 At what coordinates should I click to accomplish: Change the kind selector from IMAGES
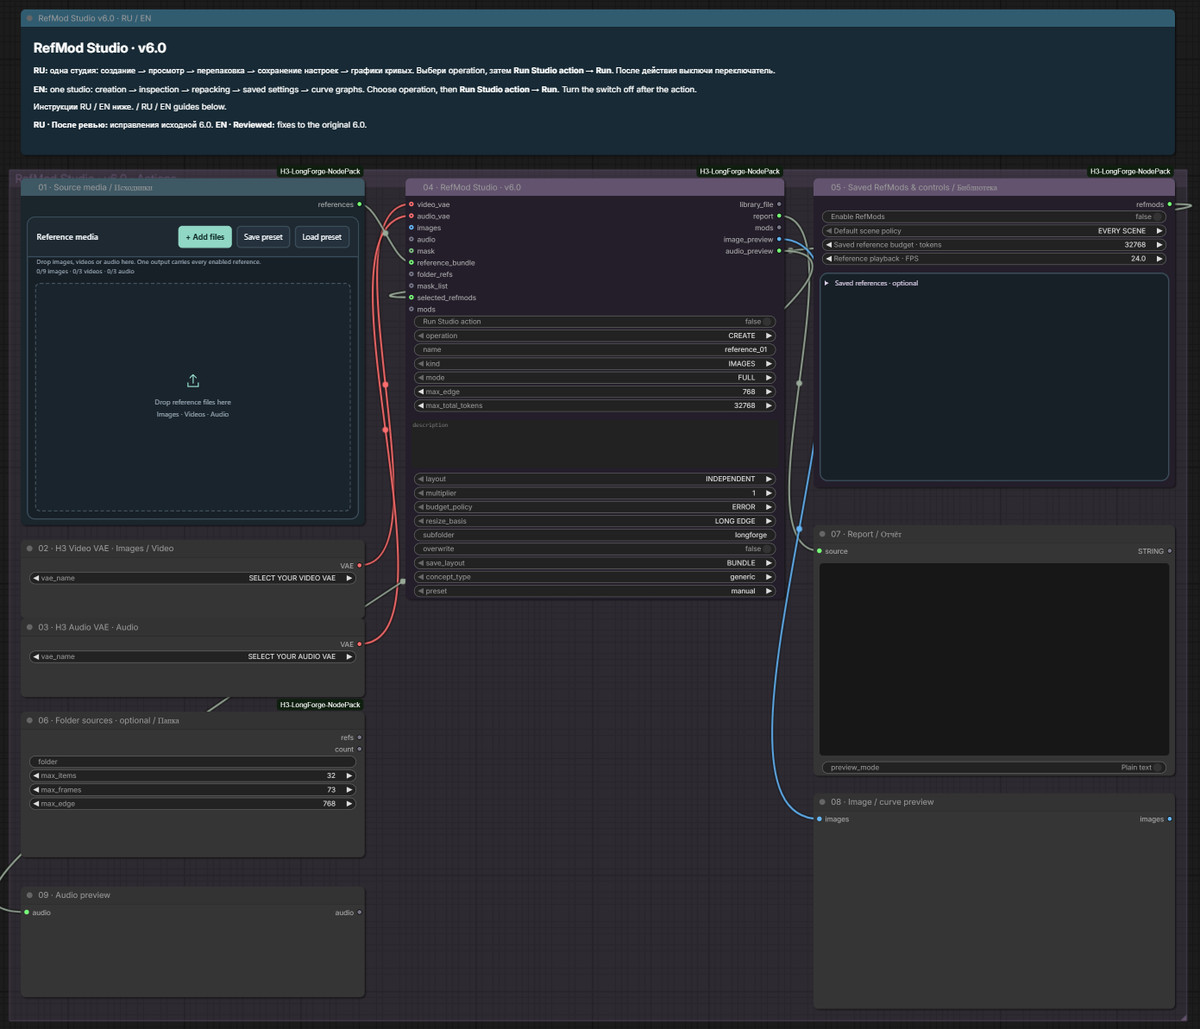[x=595, y=364]
